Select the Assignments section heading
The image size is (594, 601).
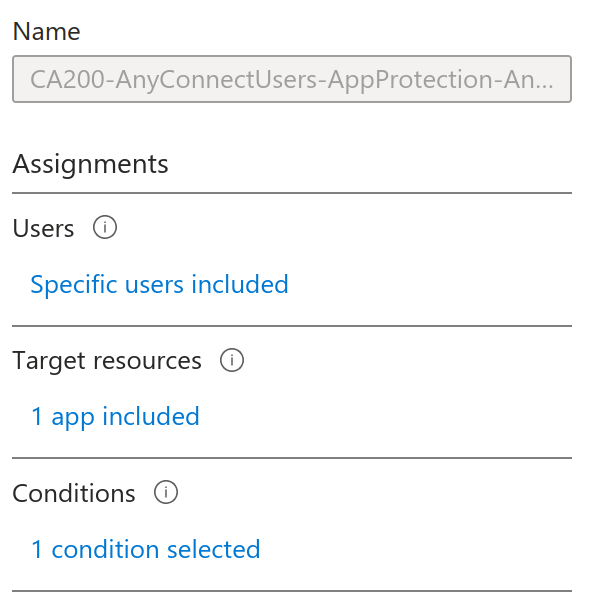(90, 164)
